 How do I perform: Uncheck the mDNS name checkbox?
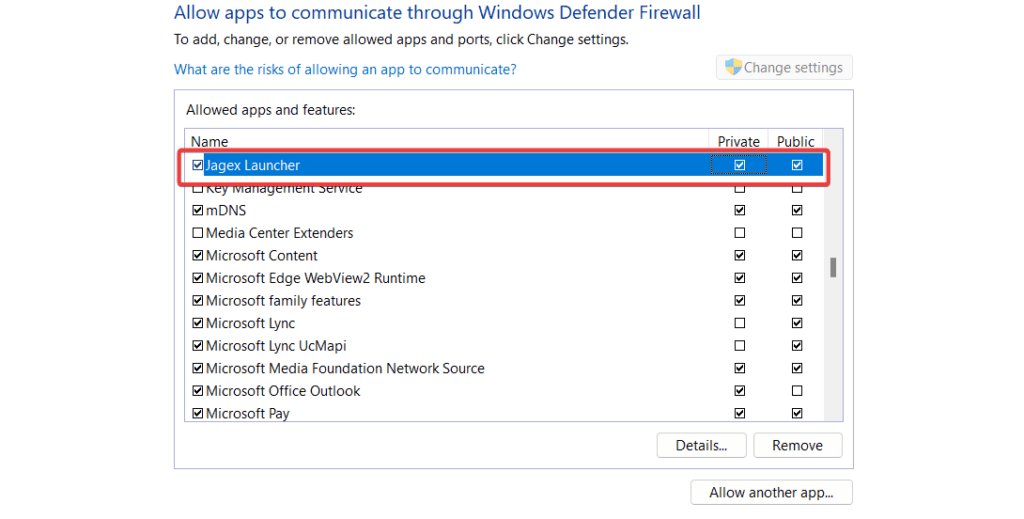click(x=197, y=210)
